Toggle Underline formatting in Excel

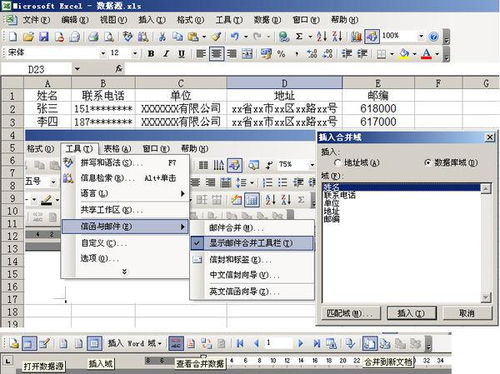181,53
